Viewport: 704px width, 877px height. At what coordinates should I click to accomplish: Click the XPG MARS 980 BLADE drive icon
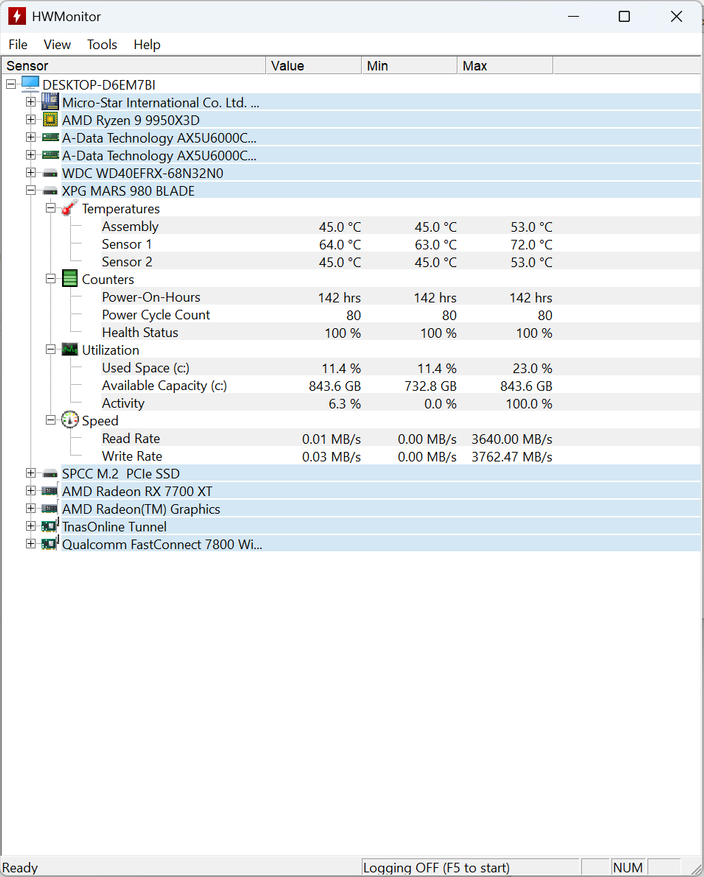50,191
